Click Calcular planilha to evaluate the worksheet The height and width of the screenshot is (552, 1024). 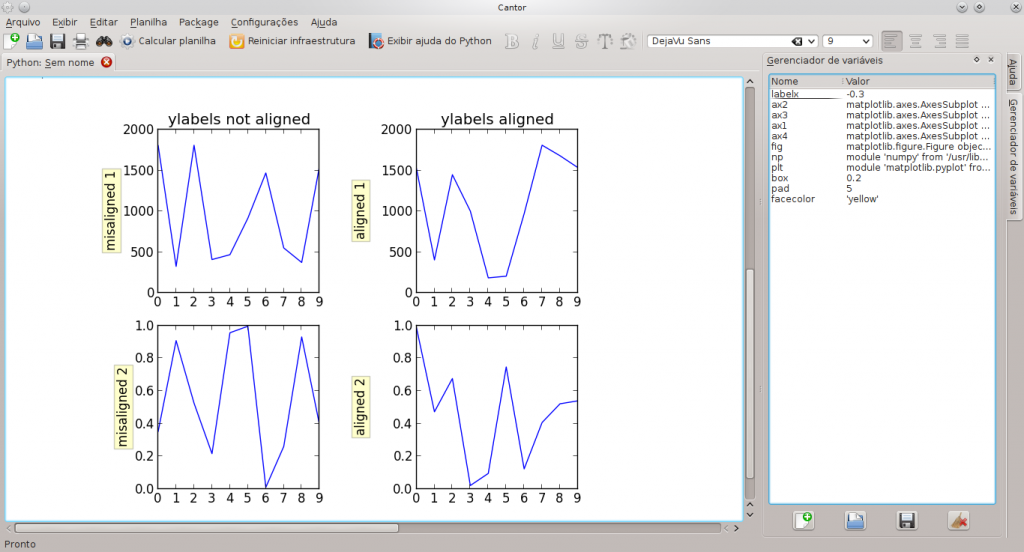tap(168, 41)
